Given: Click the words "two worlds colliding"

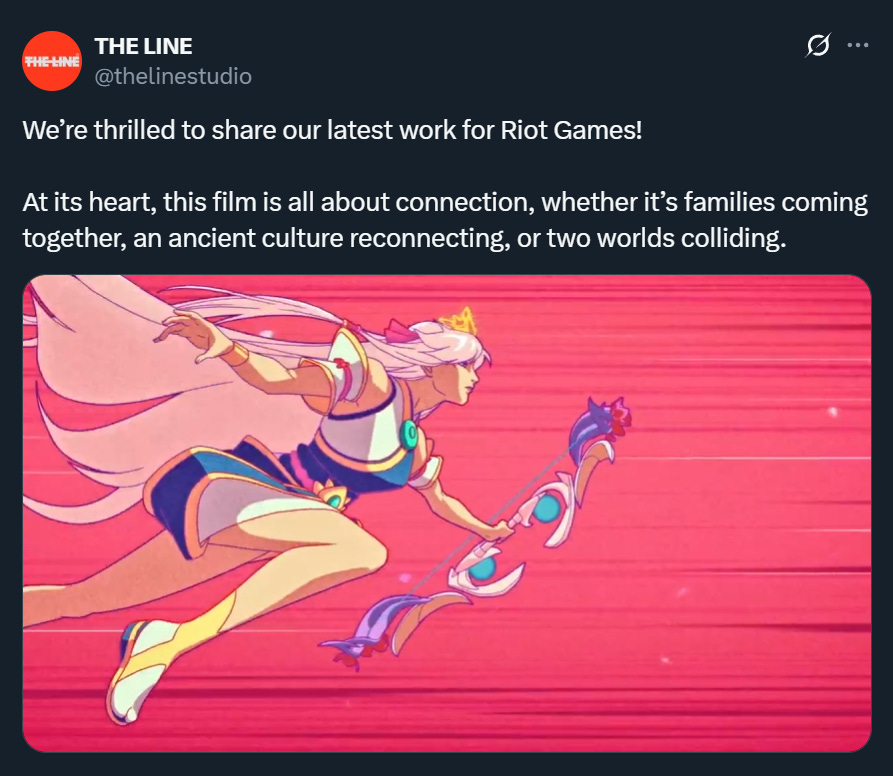Looking at the screenshot, I should point(666,238).
